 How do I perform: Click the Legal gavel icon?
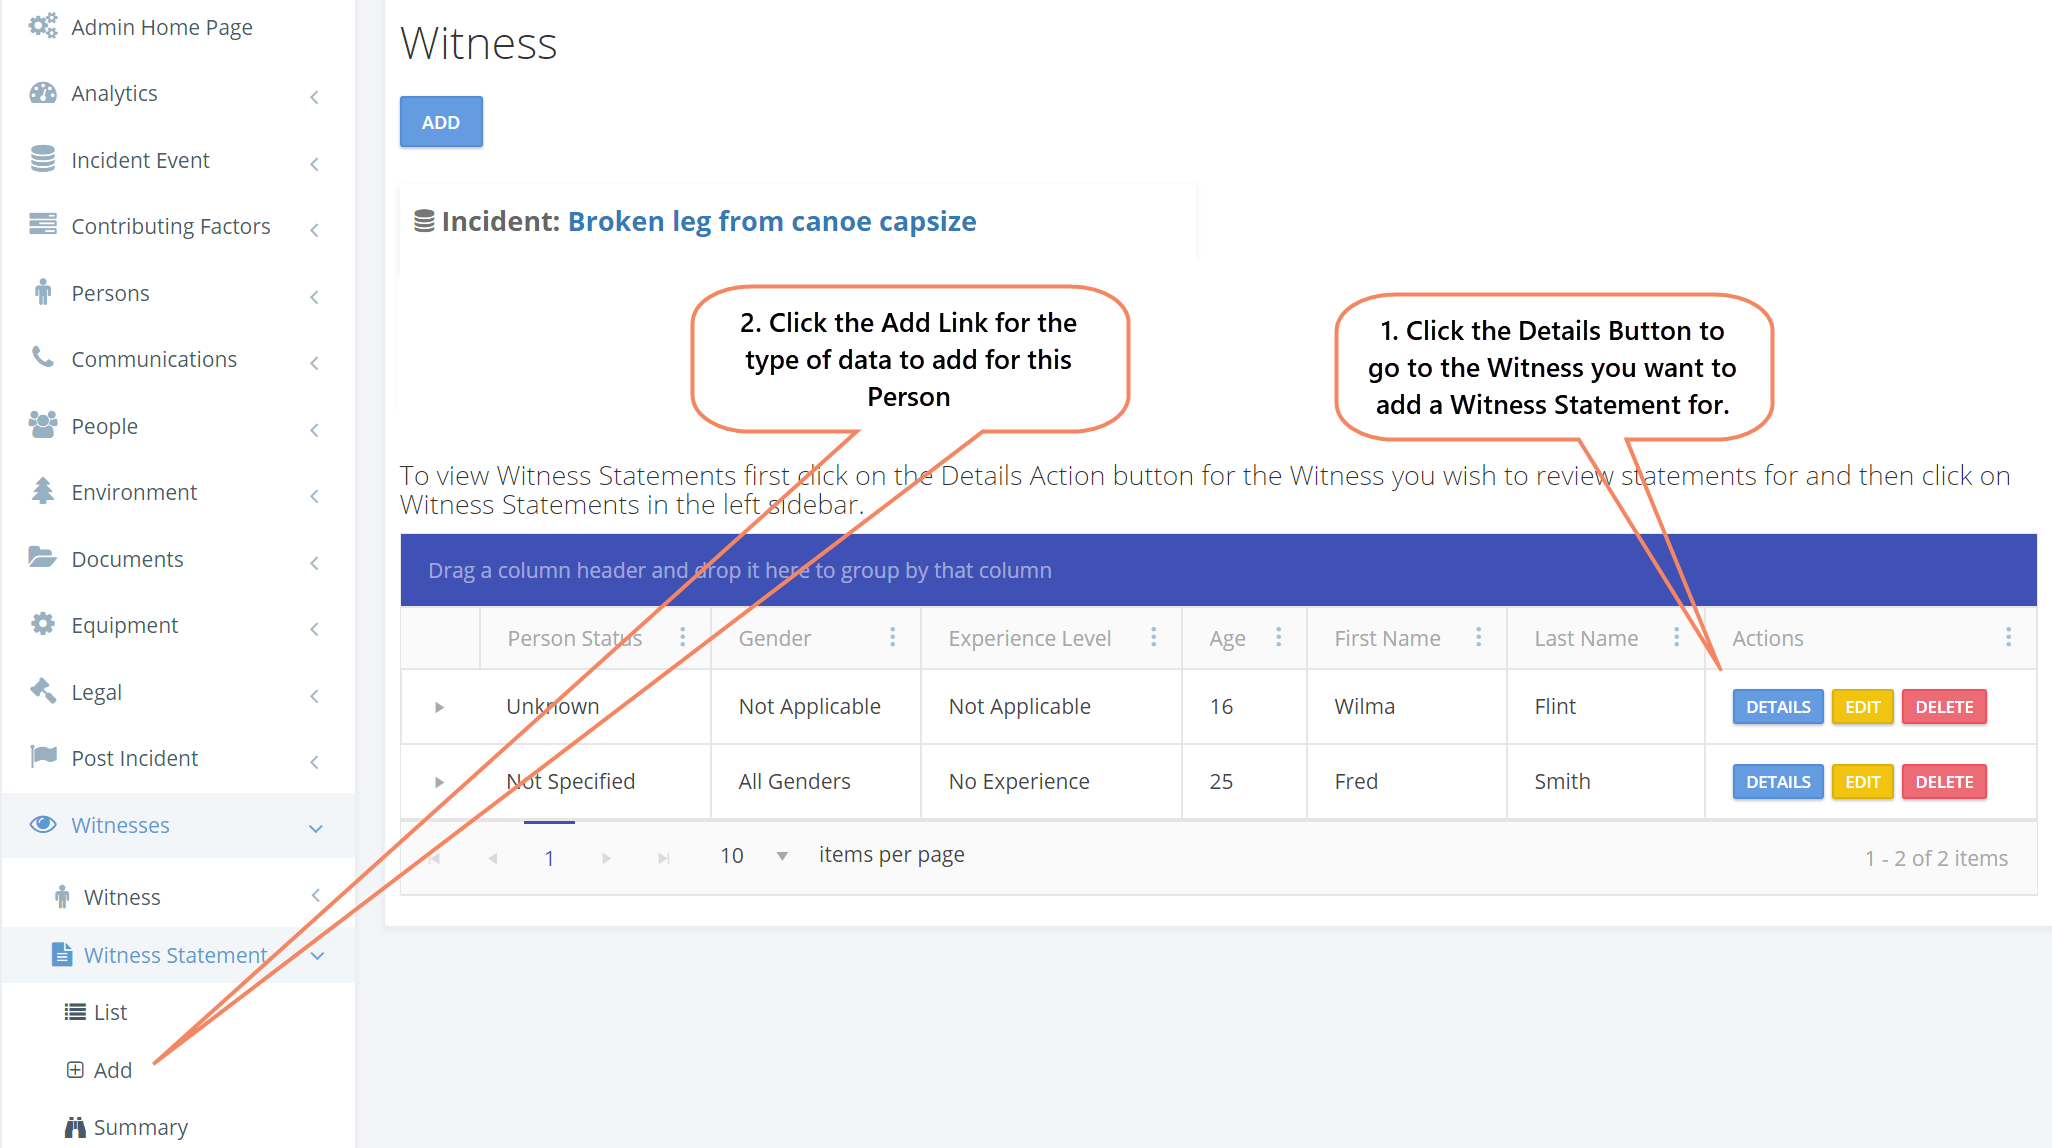(43, 690)
